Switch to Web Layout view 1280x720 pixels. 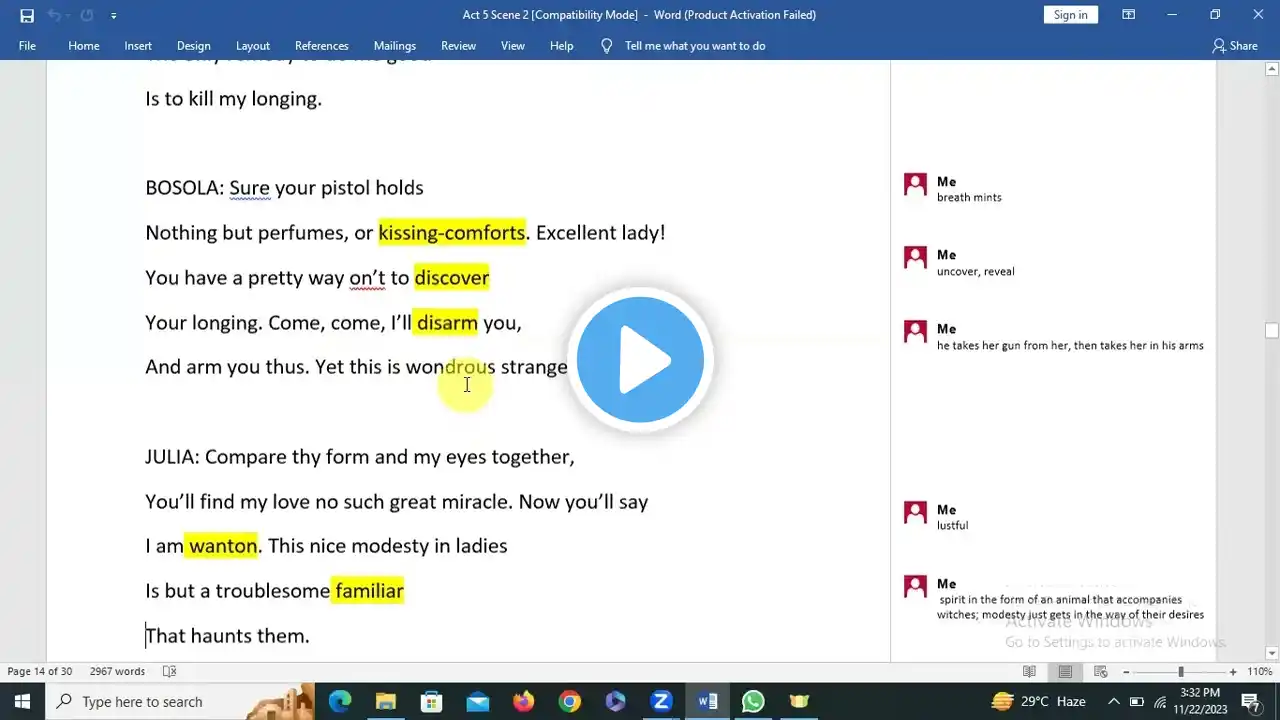1101,672
